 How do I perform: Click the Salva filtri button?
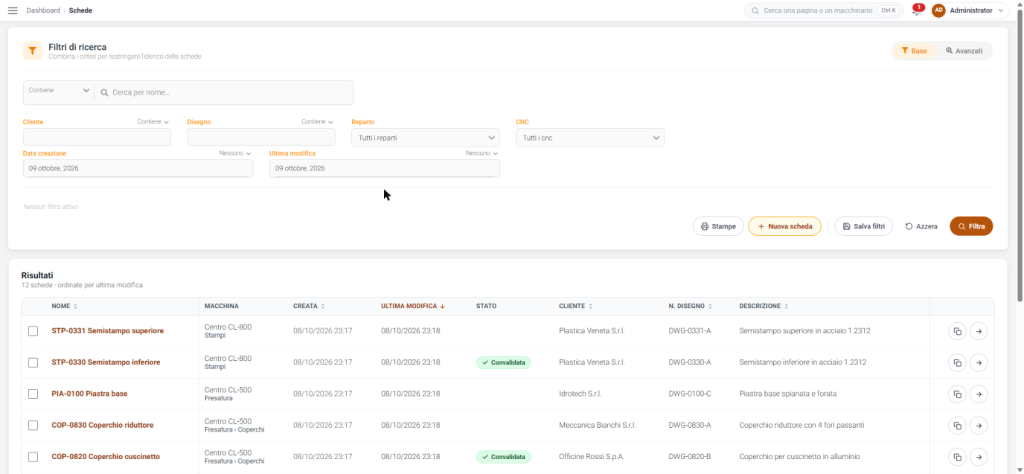tap(863, 227)
